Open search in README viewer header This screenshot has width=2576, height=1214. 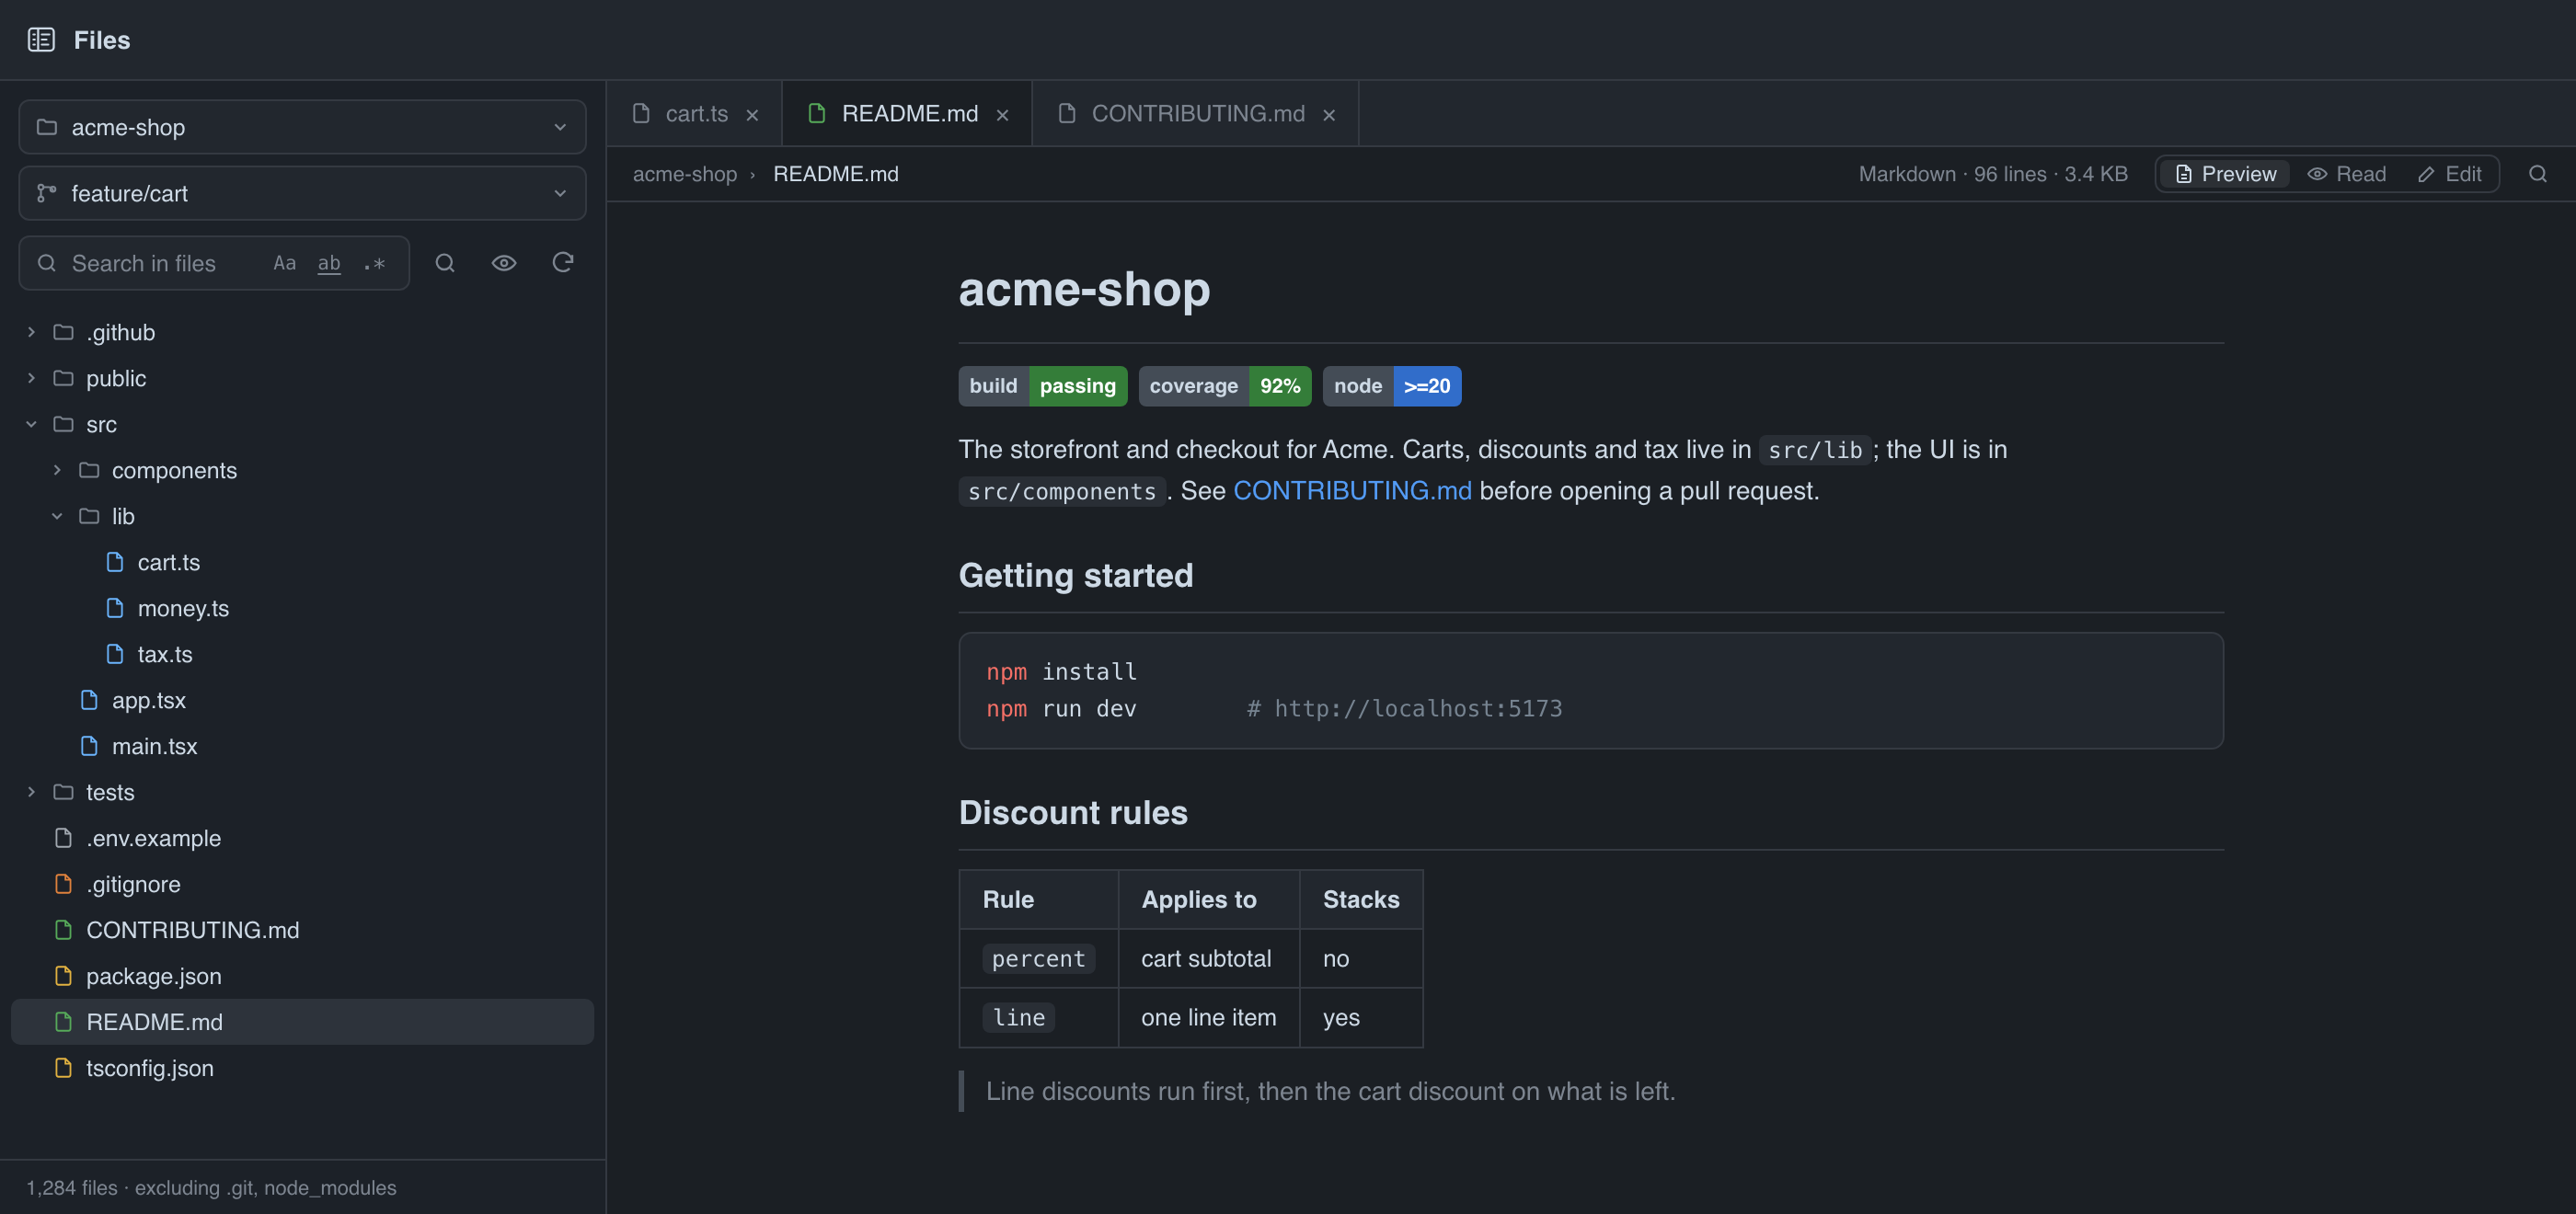click(2538, 174)
